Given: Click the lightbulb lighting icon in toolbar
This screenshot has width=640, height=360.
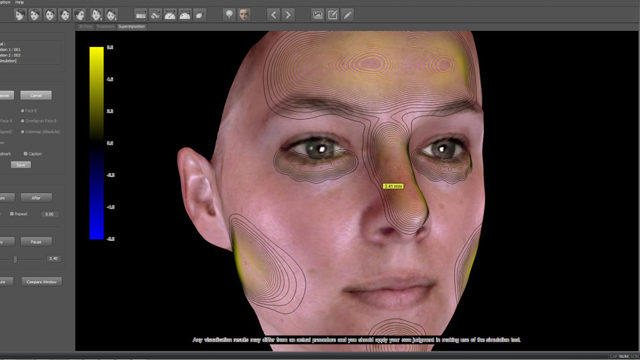Looking at the screenshot, I should [x=229, y=15].
